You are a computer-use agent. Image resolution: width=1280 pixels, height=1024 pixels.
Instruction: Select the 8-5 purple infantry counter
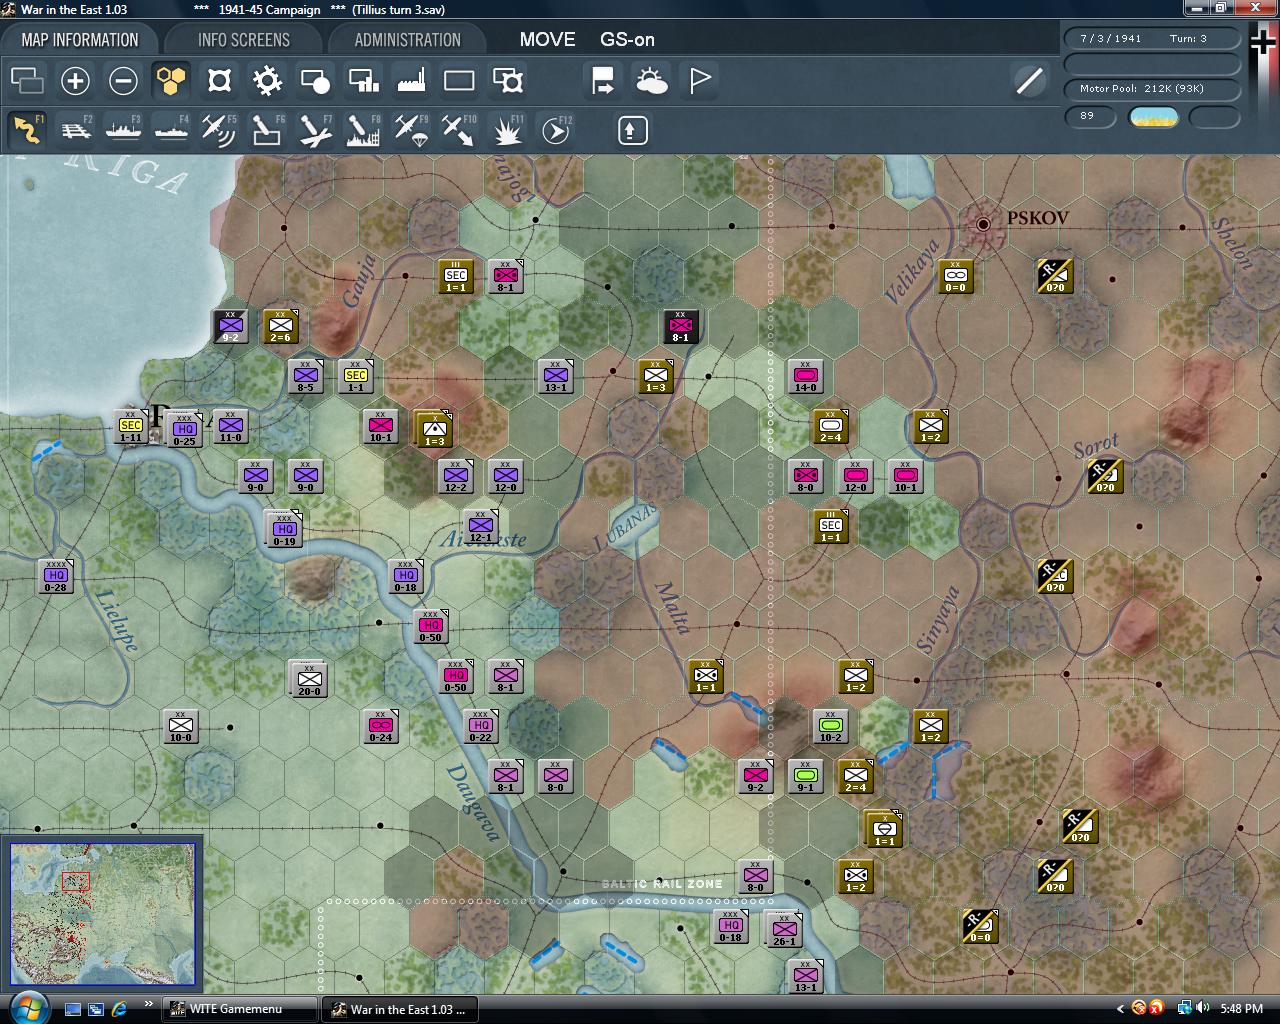click(x=305, y=376)
